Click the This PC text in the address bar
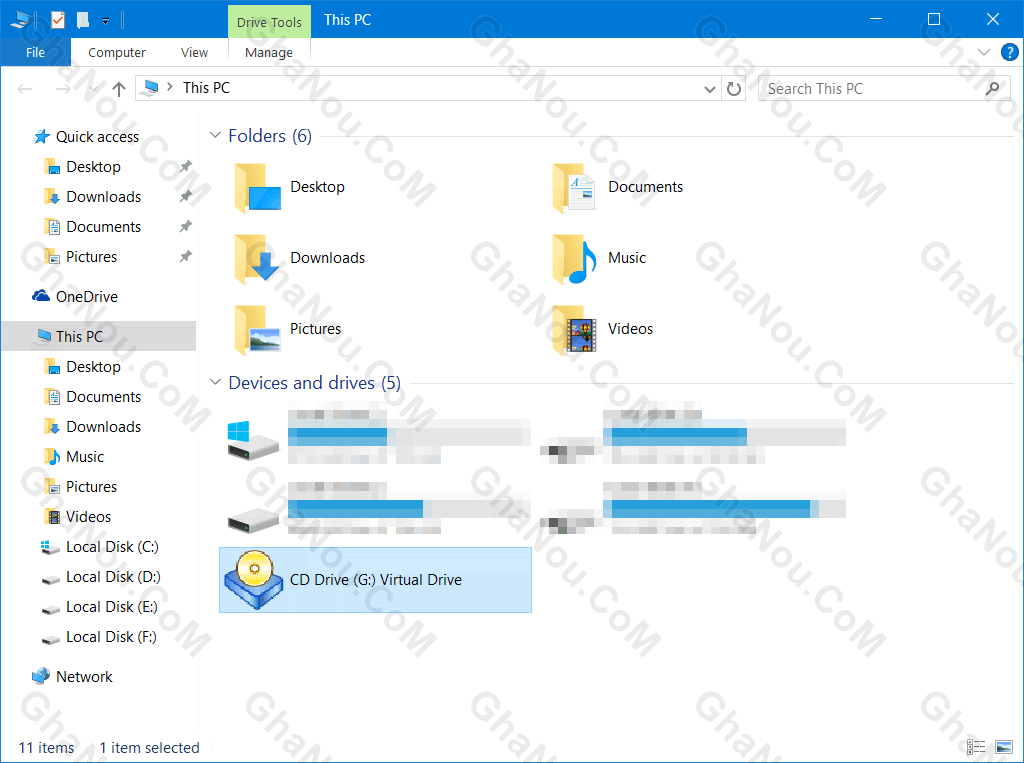This screenshot has height=763, width=1024. [206, 88]
